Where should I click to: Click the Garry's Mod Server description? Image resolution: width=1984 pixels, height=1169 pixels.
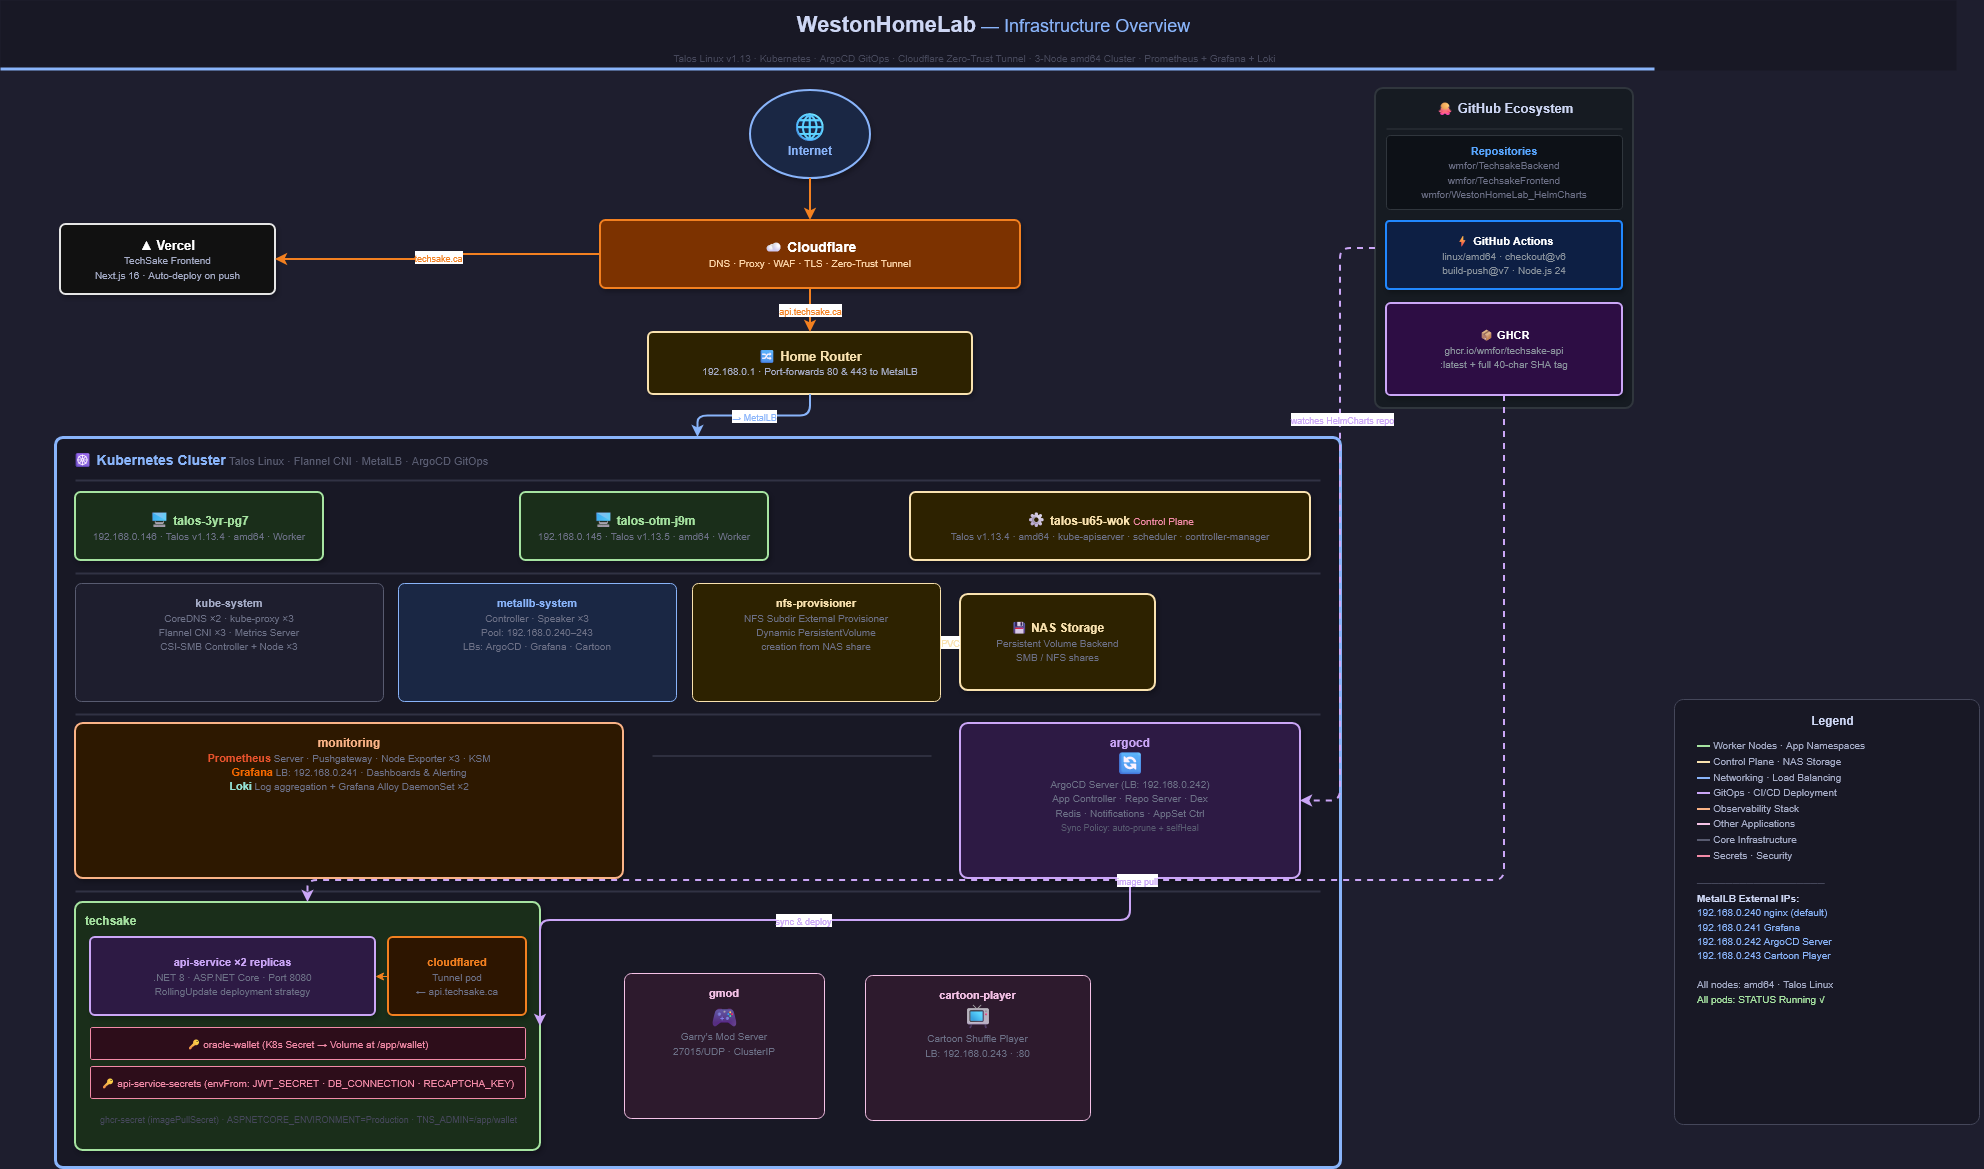pyautogui.click(x=724, y=1037)
